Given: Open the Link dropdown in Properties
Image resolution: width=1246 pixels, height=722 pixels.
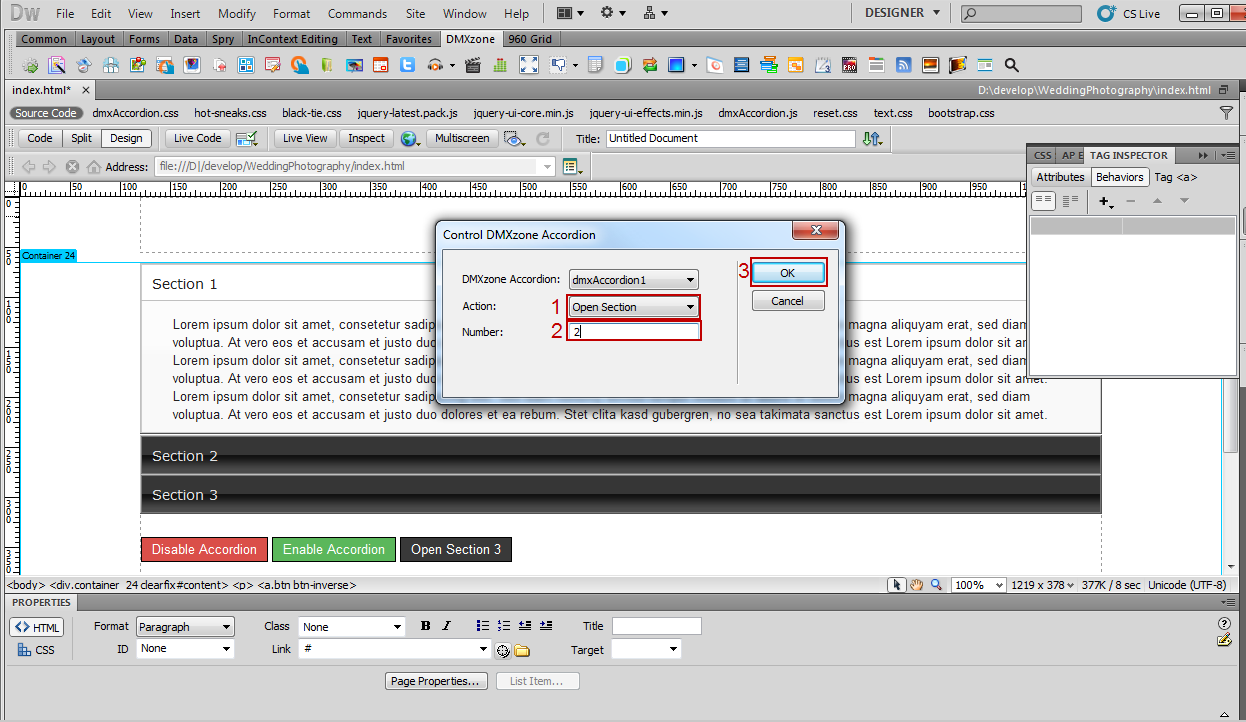Looking at the screenshot, I should click(394, 649).
